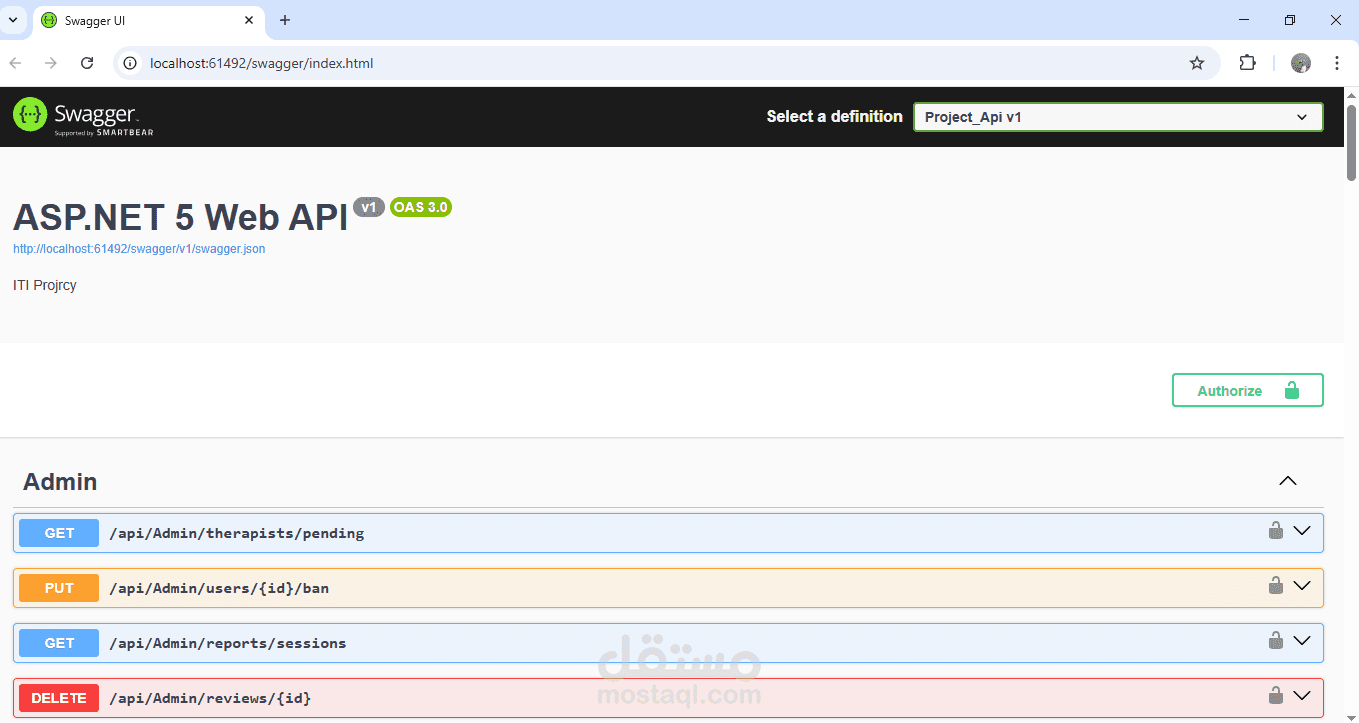The height and width of the screenshot is (723, 1359).
Task: Click lock icon on reports/sessions row
Action: coord(1276,640)
